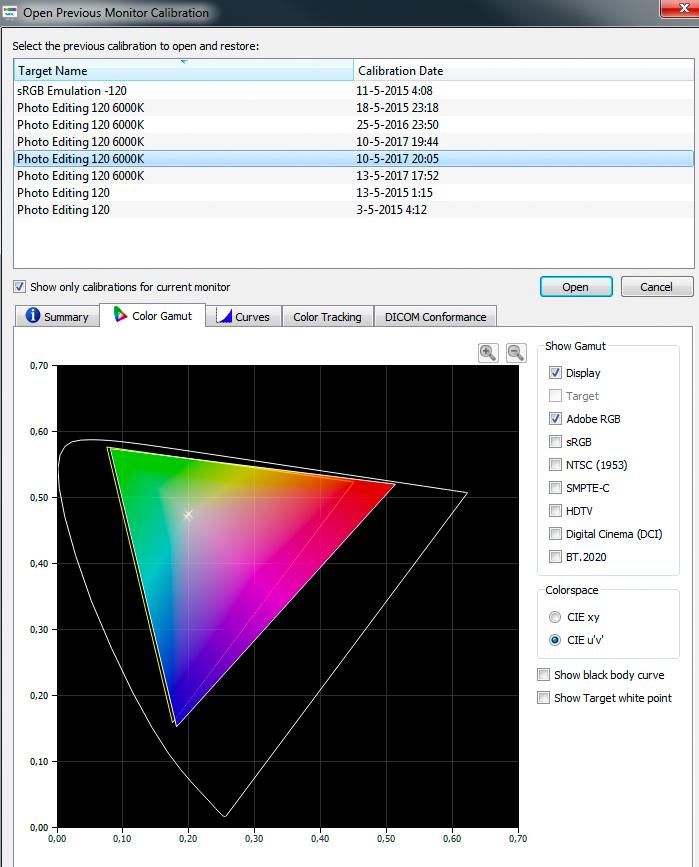Close the calibration dialog window
Screen dimensions: 699x867
[x=681, y=8]
